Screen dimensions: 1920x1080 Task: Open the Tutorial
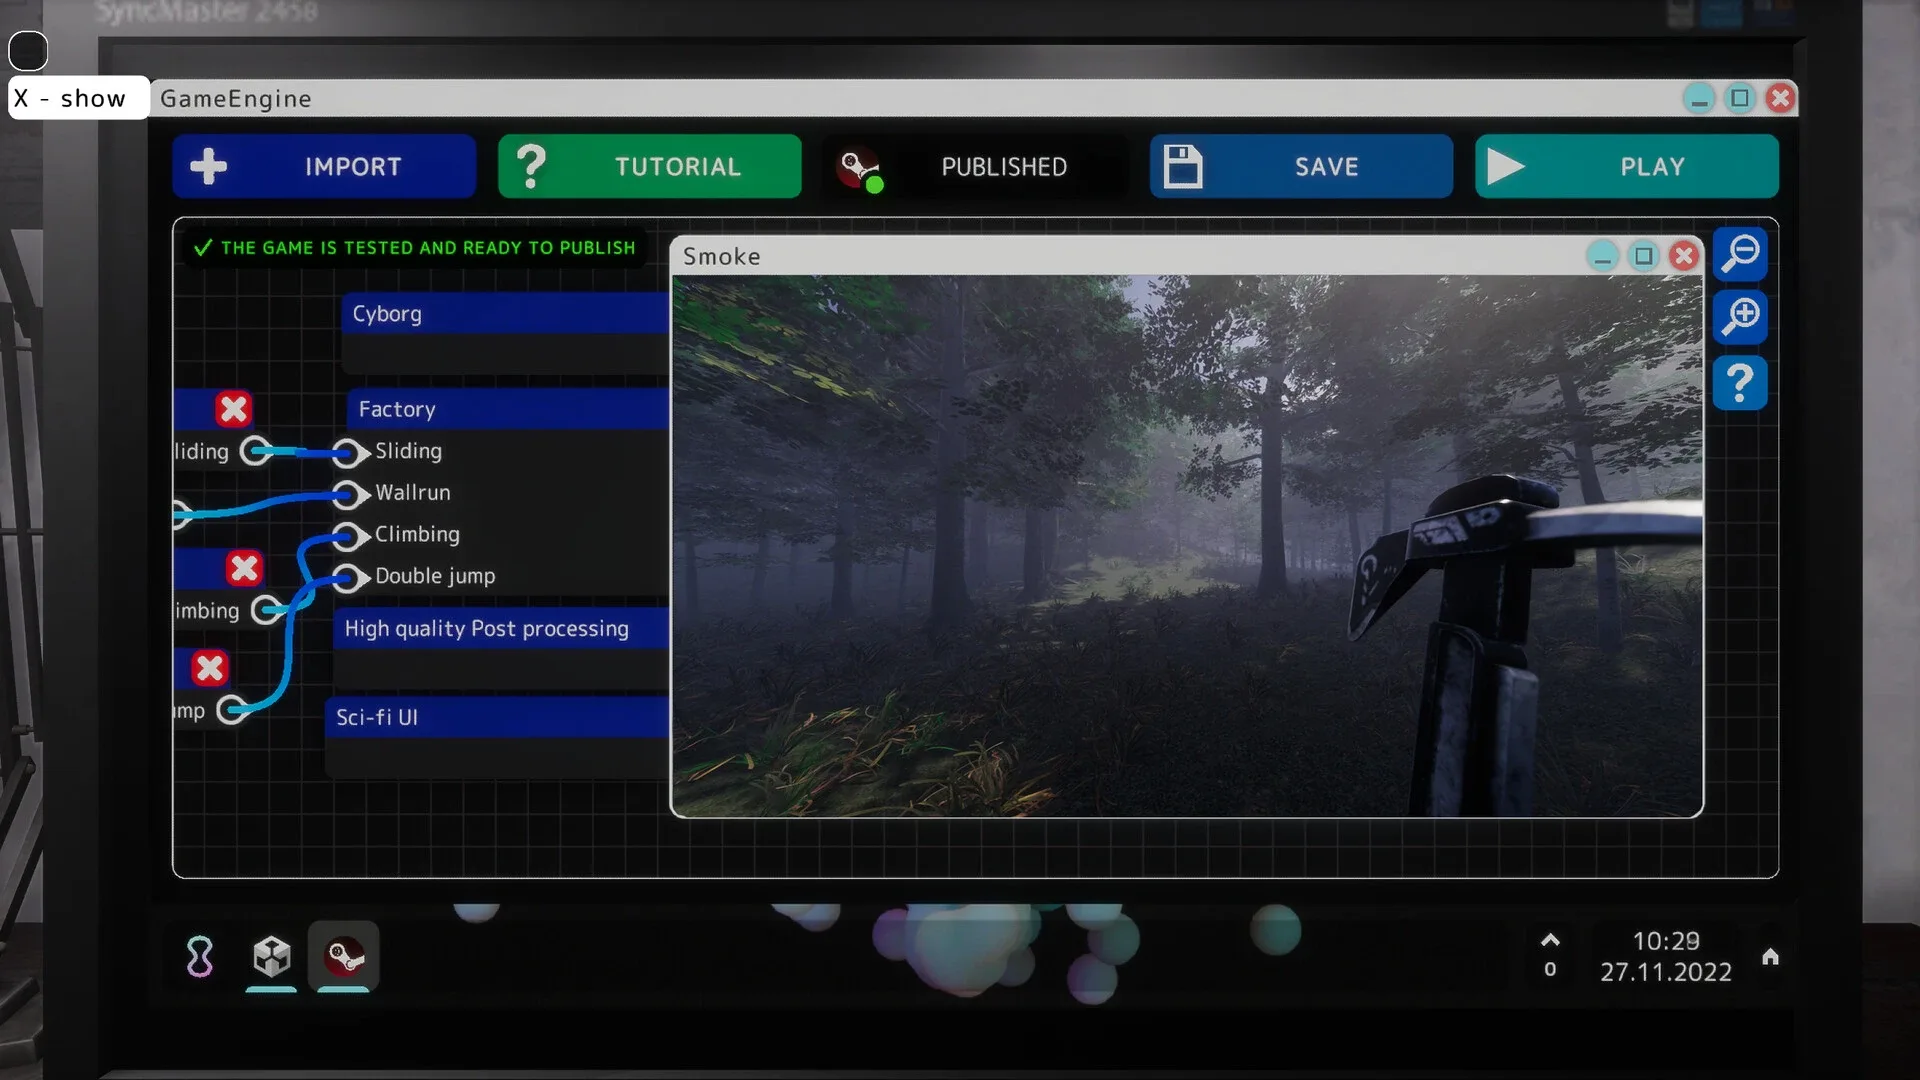click(649, 166)
